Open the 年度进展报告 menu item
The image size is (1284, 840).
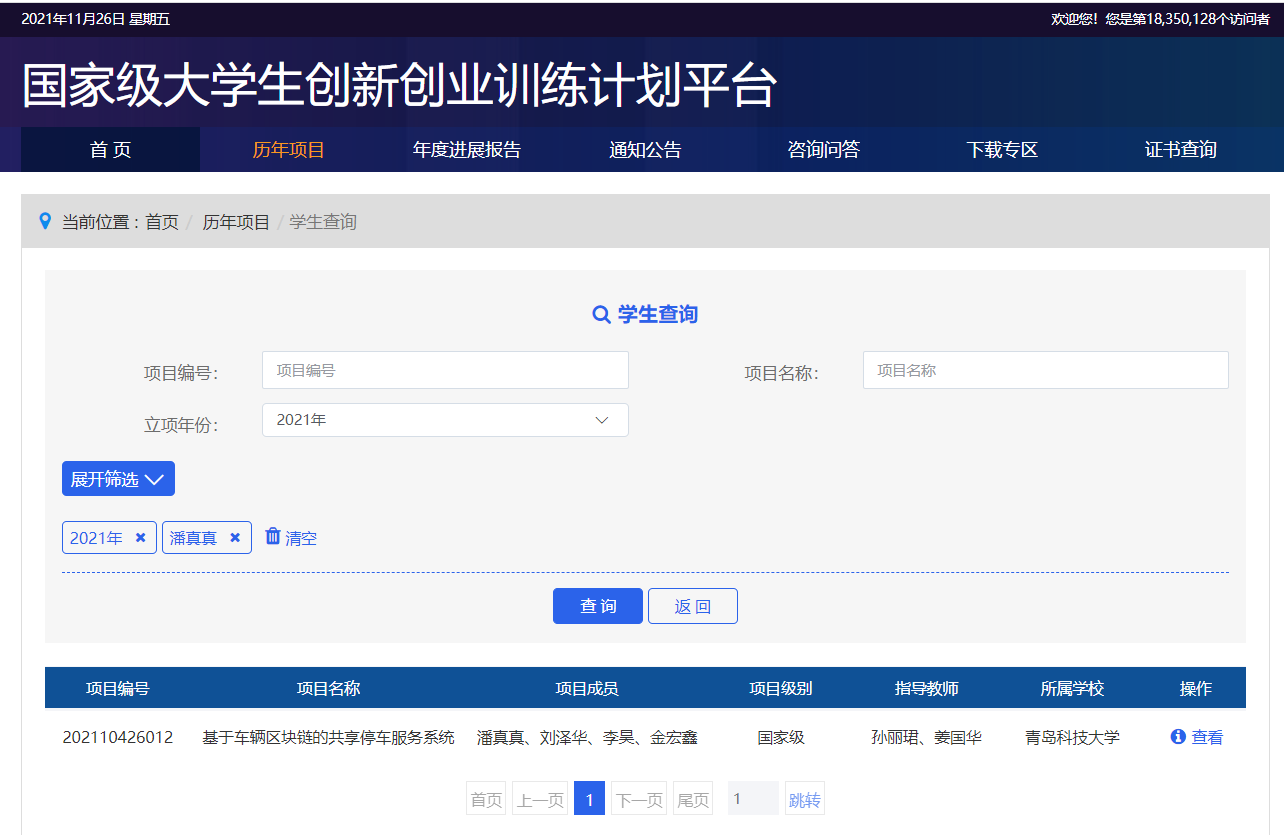click(x=467, y=150)
